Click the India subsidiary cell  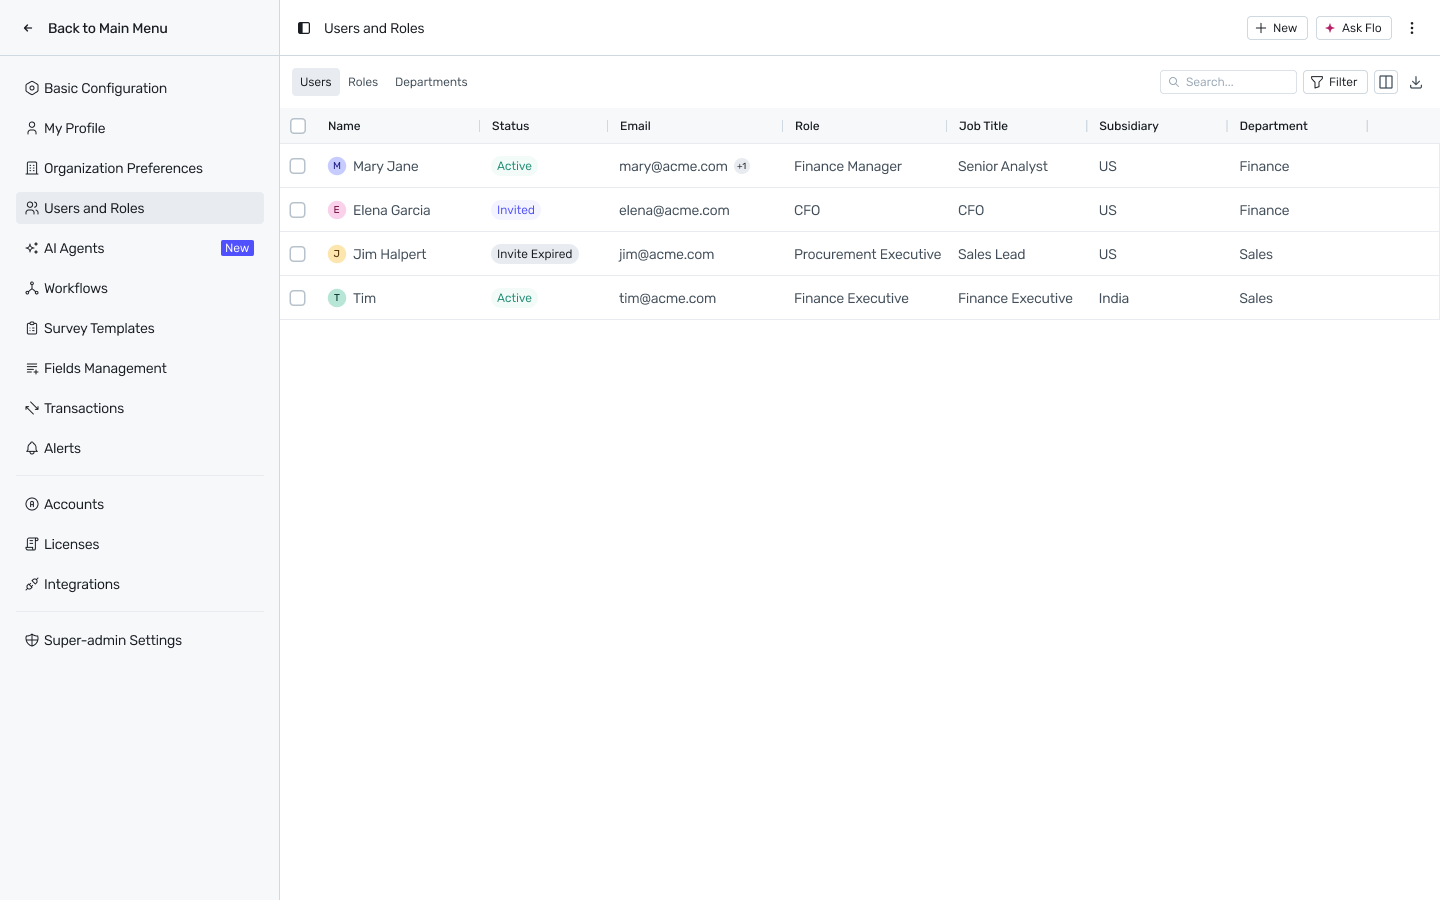(1114, 298)
